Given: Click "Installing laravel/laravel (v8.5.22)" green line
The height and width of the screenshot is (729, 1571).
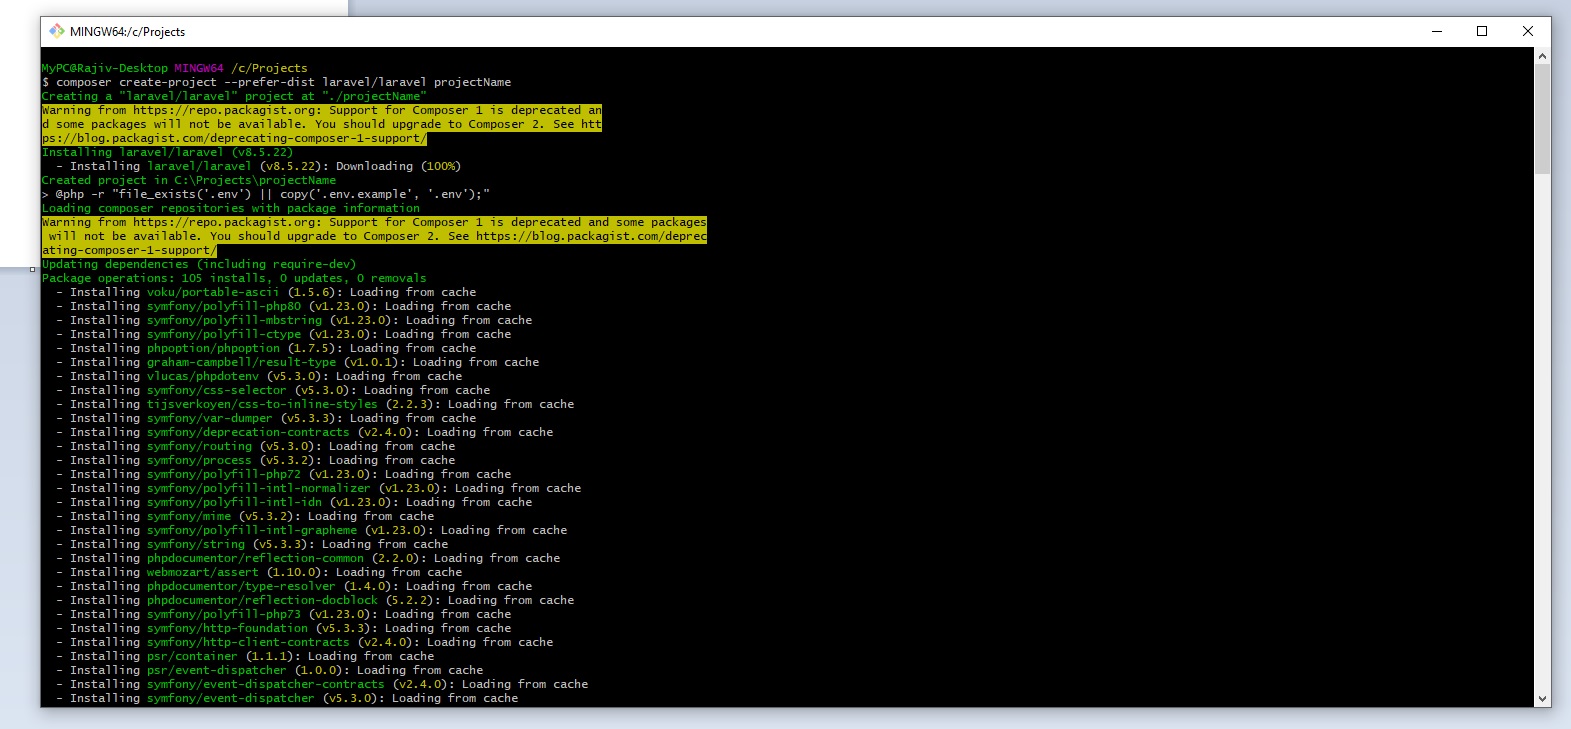Looking at the screenshot, I should coord(168,152).
